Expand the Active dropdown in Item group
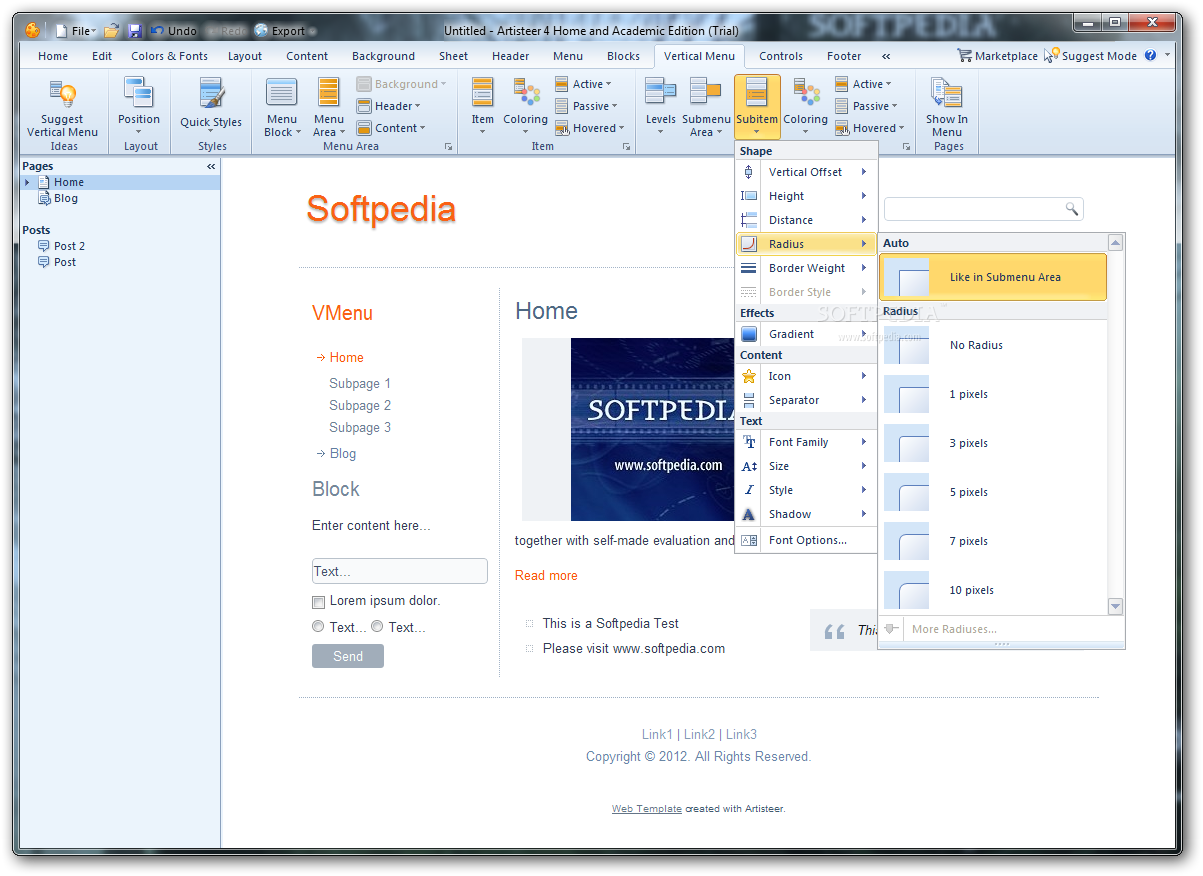 (584, 84)
